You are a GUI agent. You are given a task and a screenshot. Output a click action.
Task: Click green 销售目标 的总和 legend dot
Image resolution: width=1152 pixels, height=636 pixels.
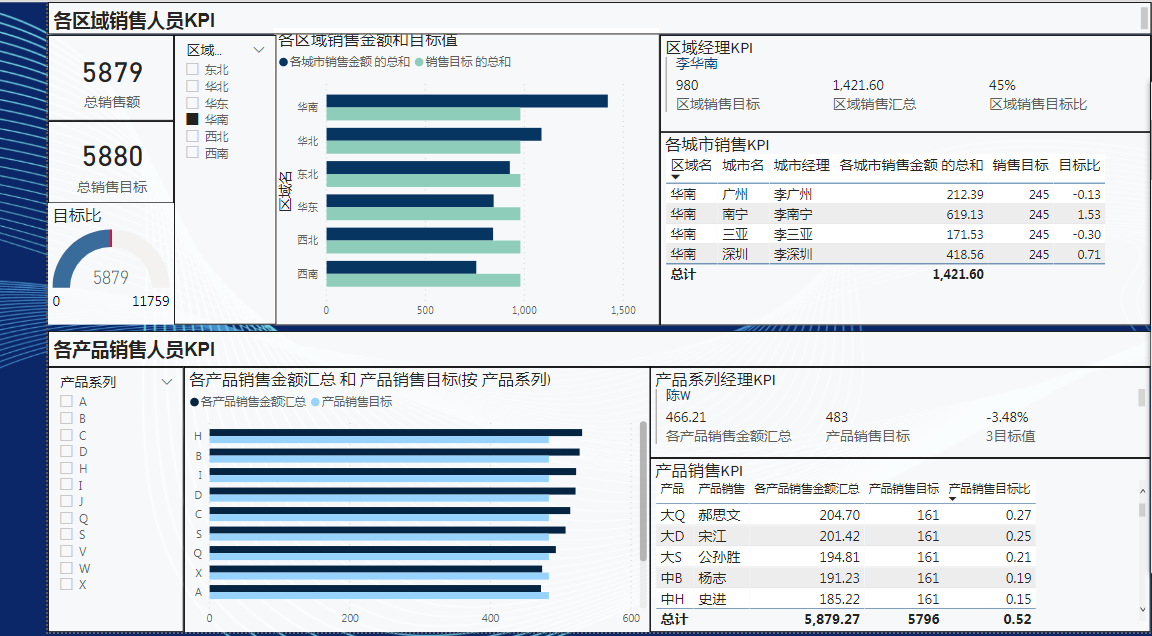click(x=420, y=62)
